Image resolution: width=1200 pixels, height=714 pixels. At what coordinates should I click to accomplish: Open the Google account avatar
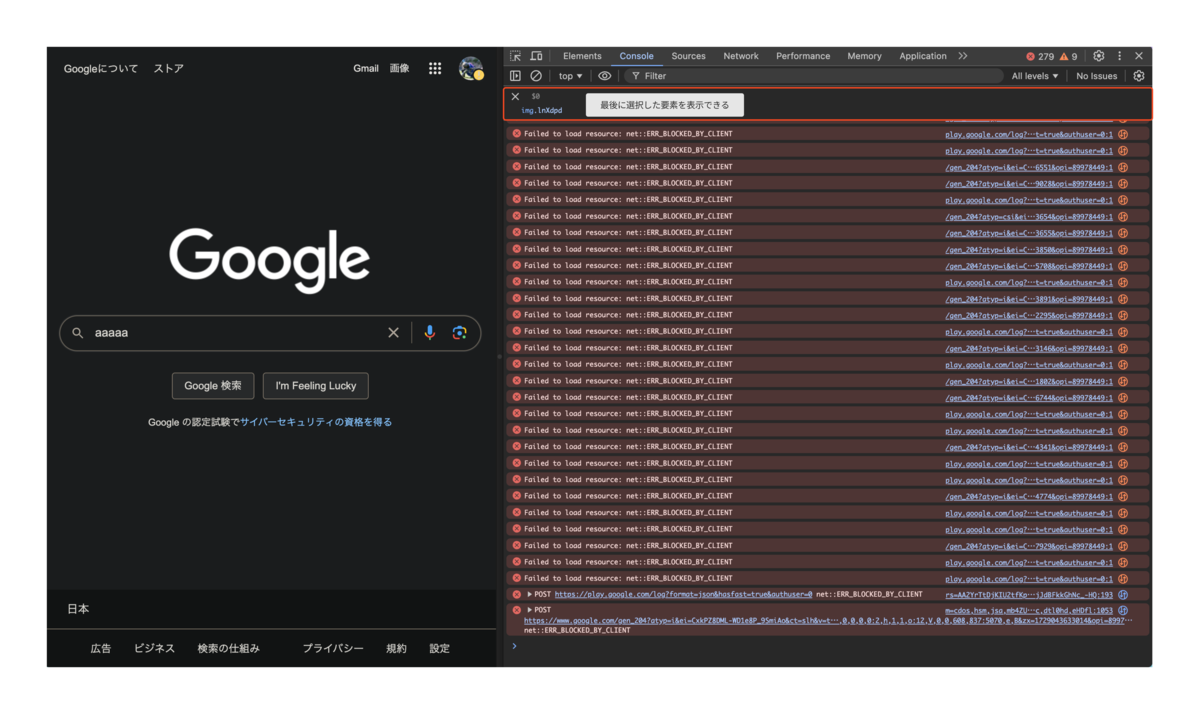pyautogui.click(x=471, y=68)
